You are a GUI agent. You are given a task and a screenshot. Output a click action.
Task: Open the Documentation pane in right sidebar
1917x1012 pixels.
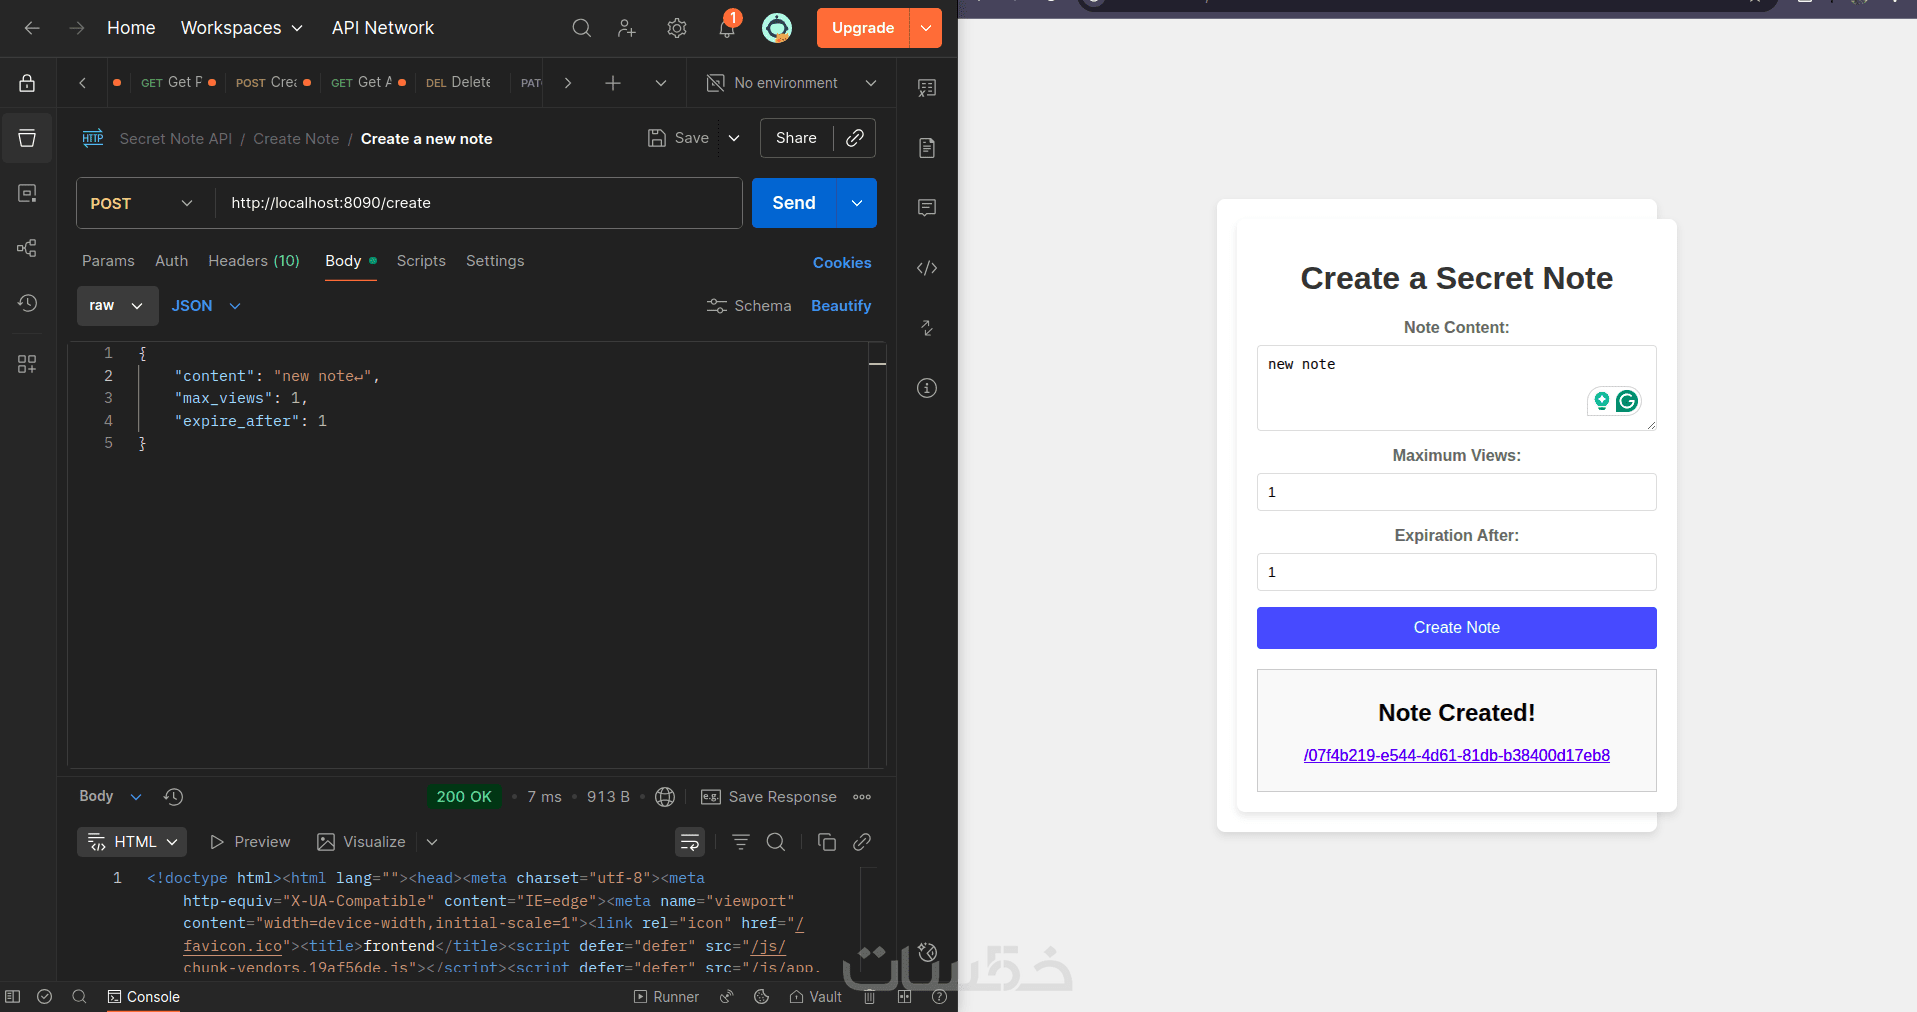point(927,148)
